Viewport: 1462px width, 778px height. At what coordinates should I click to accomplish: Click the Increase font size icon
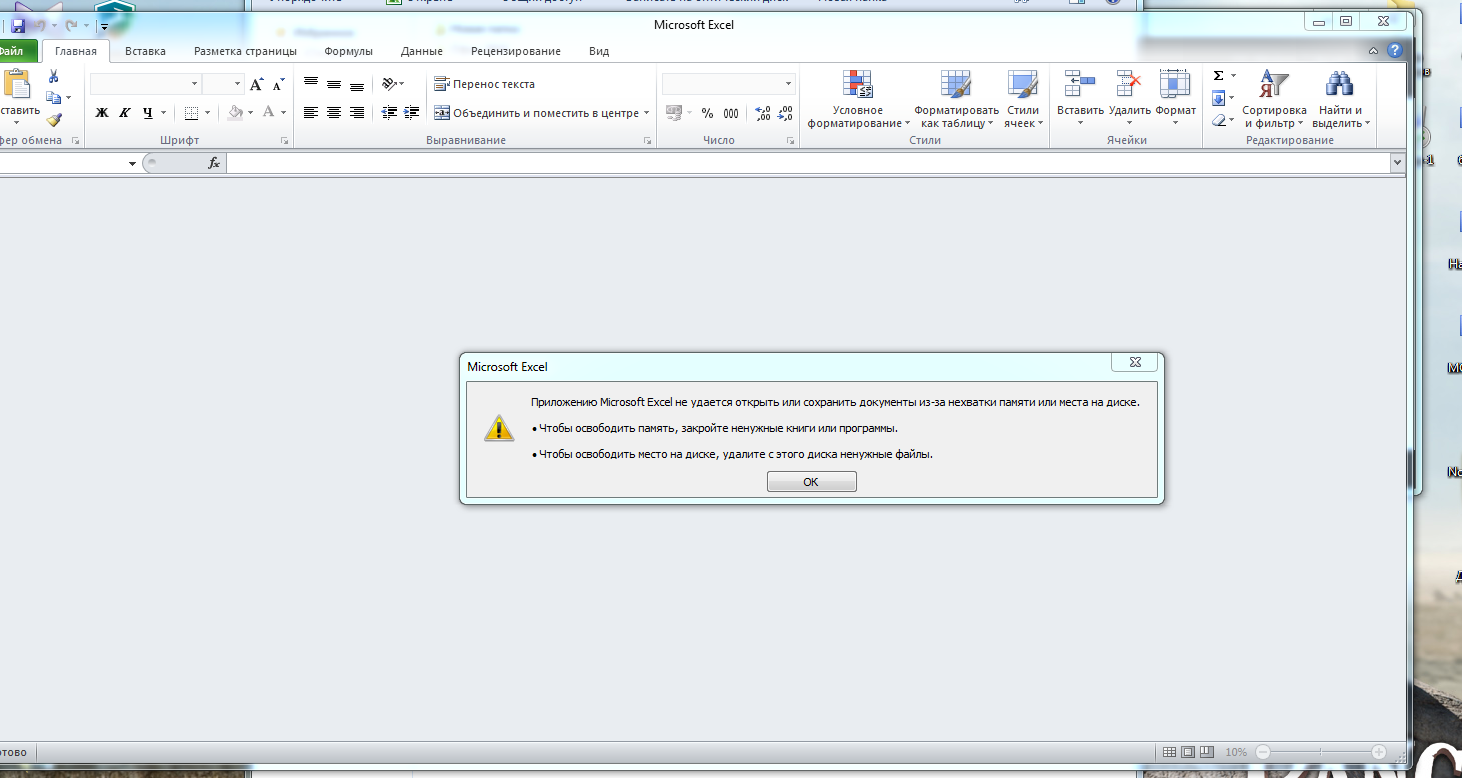click(256, 84)
